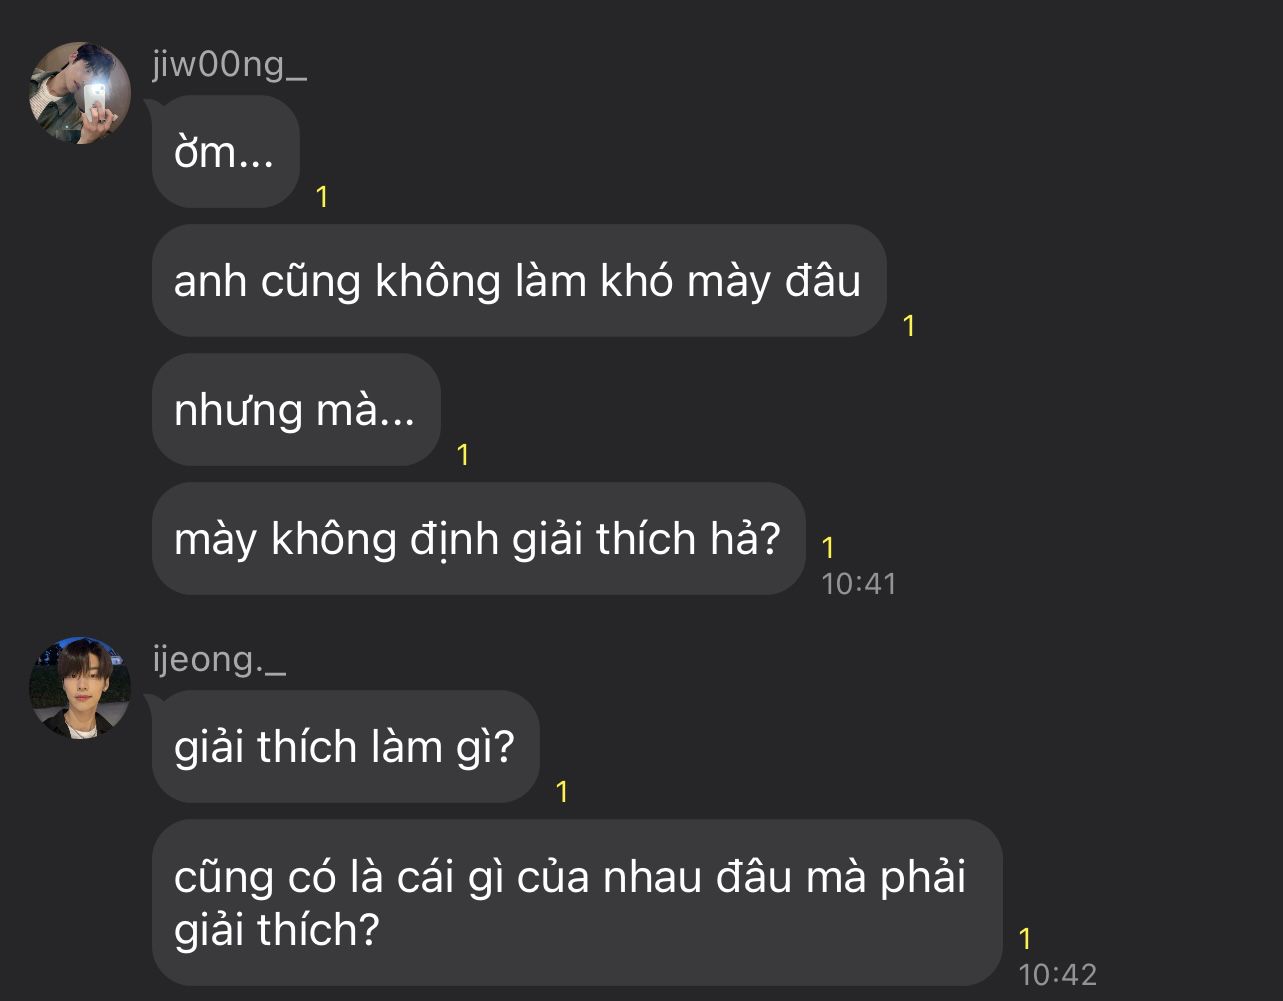Screen dimensions: 1283x1001
Task: Open jiw00ng_'s mirror selfie profile picture
Action: (81, 93)
